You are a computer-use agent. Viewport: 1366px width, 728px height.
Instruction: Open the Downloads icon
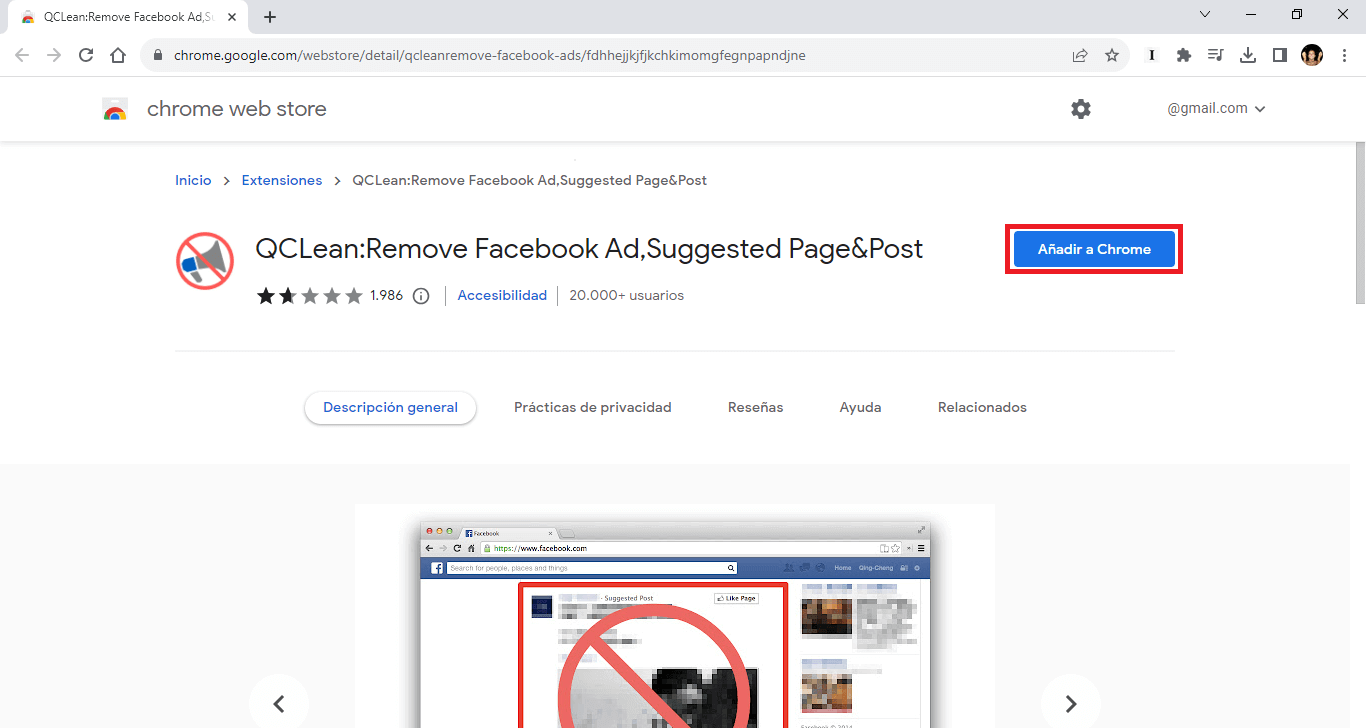pyautogui.click(x=1248, y=56)
